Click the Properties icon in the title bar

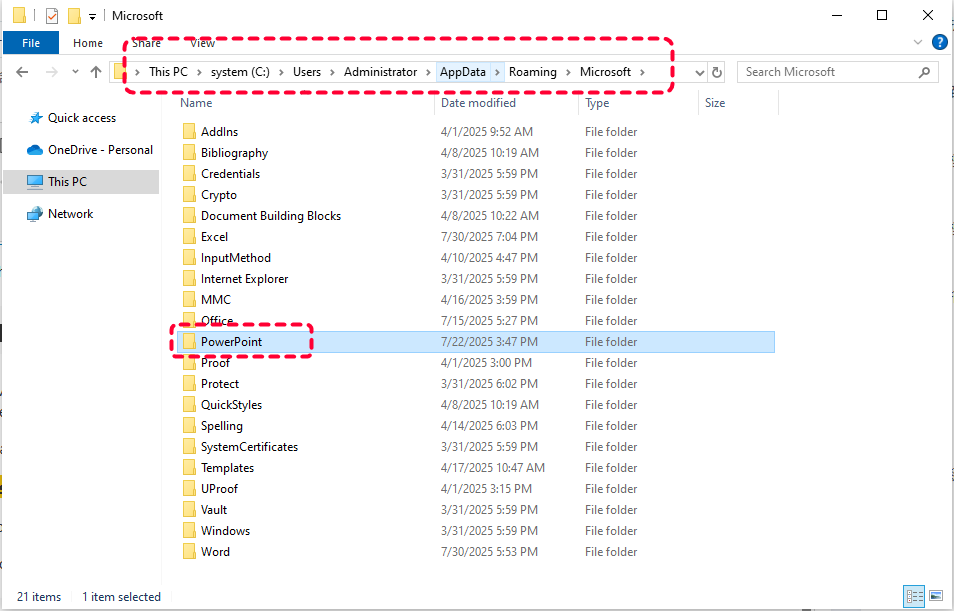[52, 16]
